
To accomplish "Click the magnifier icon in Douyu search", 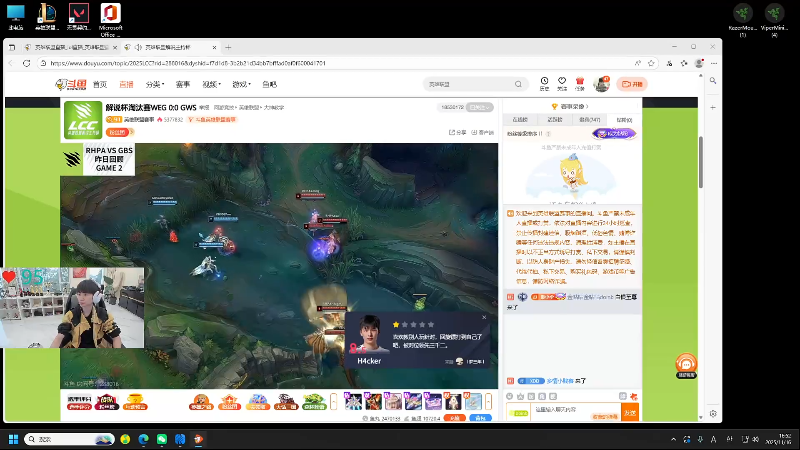I will tap(518, 84).
